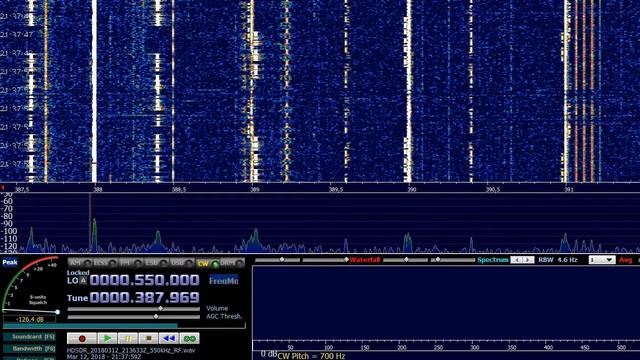The height and width of the screenshot is (360, 640).
Task: Click the CW Pitch = 700 Hz label
Action: pyautogui.click(x=311, y=356)
